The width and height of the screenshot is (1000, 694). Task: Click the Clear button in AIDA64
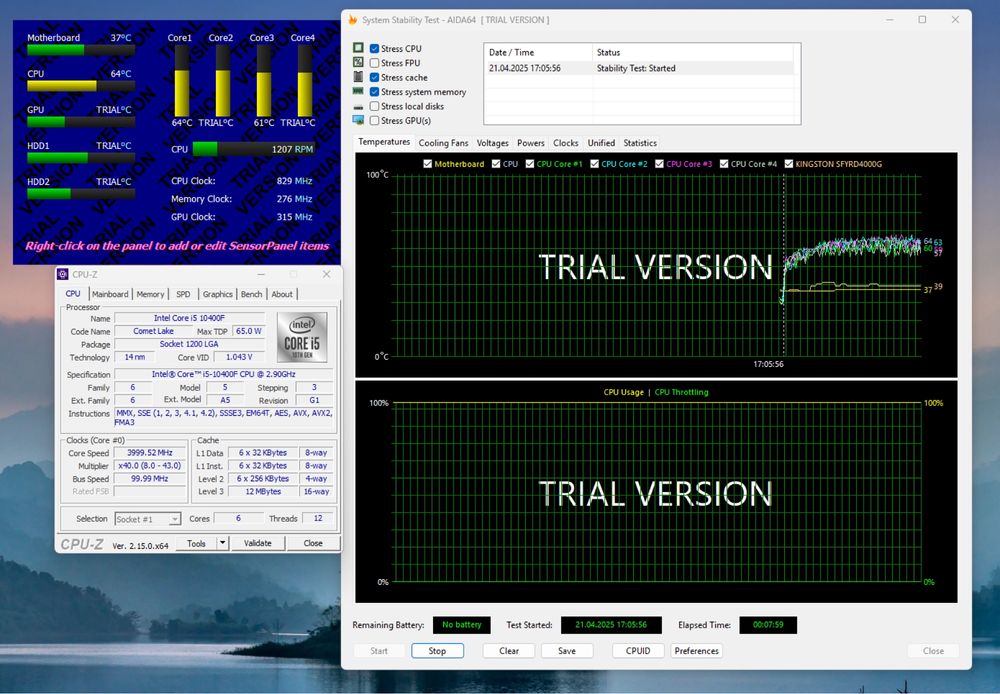509,651
